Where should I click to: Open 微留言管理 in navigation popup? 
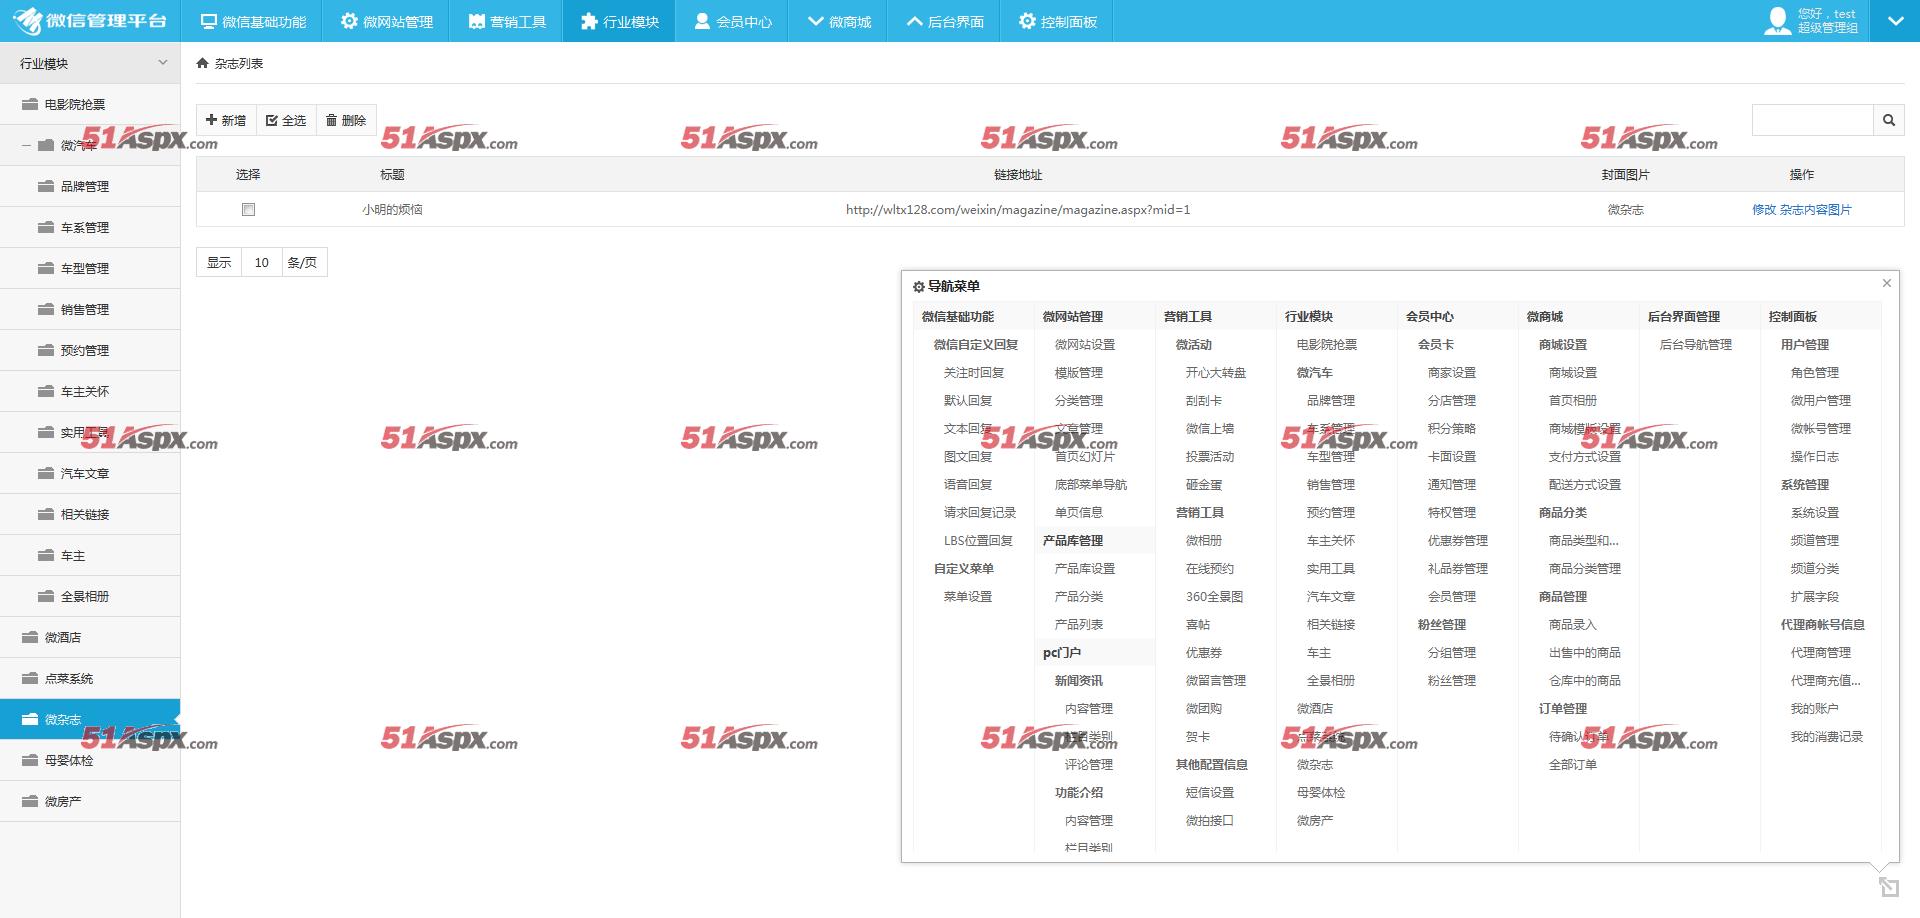(x=1216, y=680)
